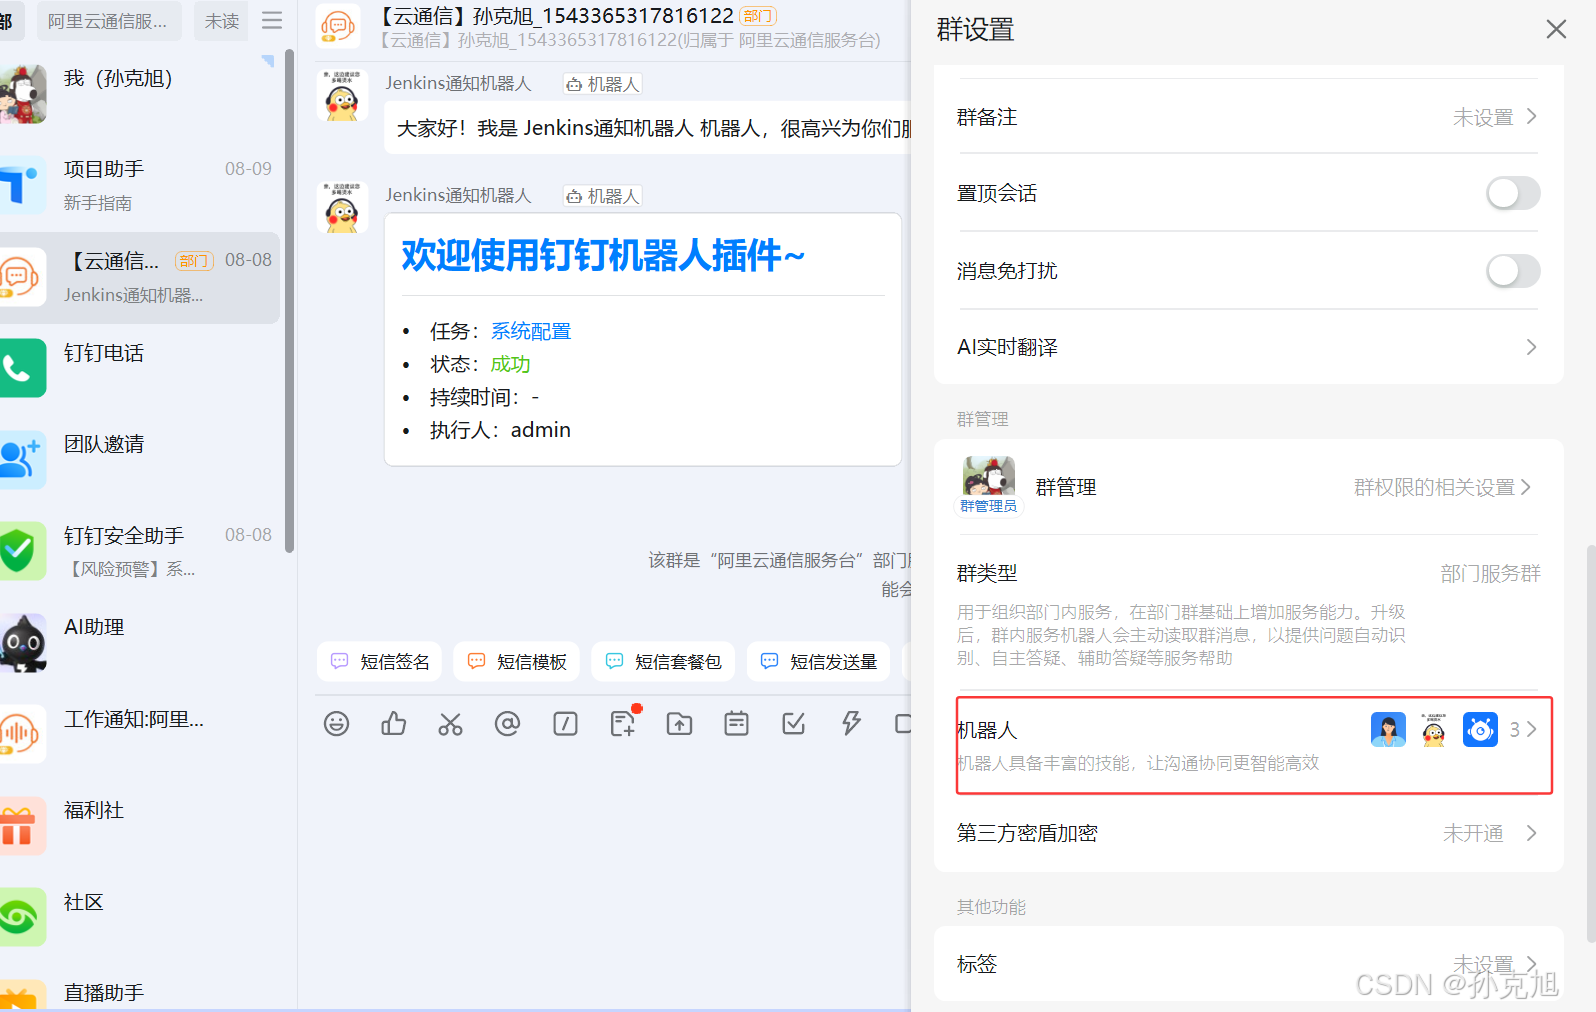
Task: Click the emoji smiley icon in toolbar
Action: pos(337,723)
